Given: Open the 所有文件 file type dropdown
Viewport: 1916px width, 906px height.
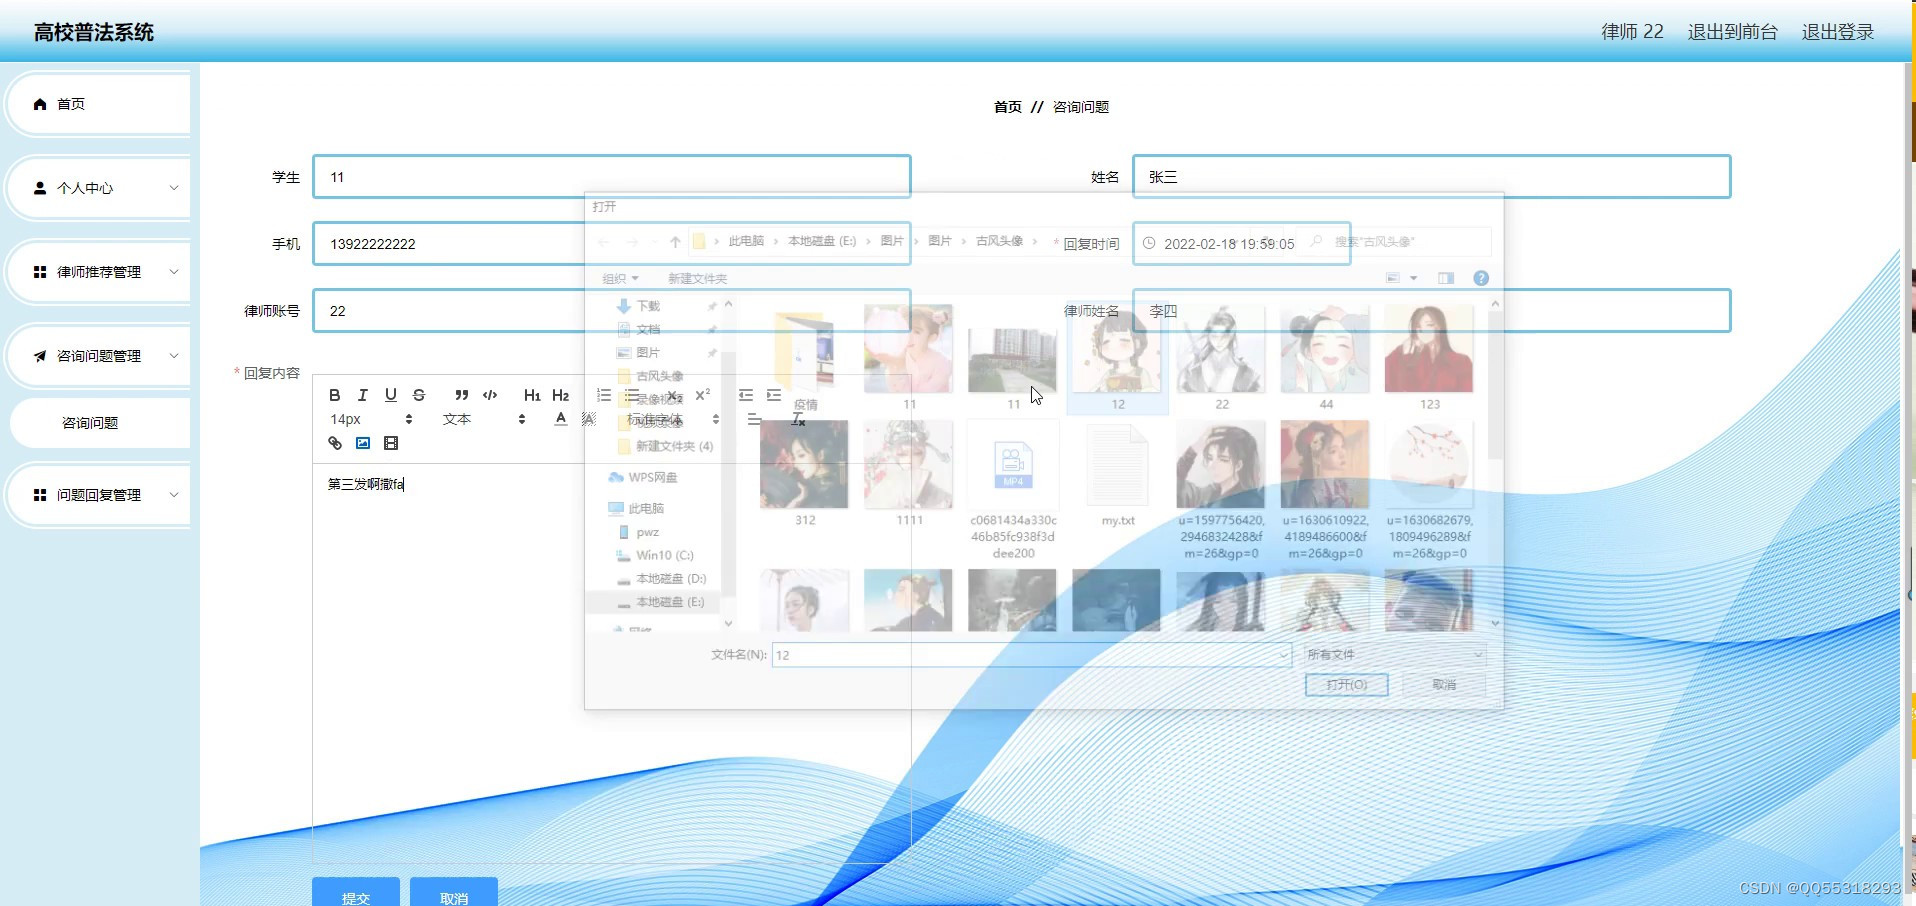Looking at the screenshot, I should (1394, 654).
